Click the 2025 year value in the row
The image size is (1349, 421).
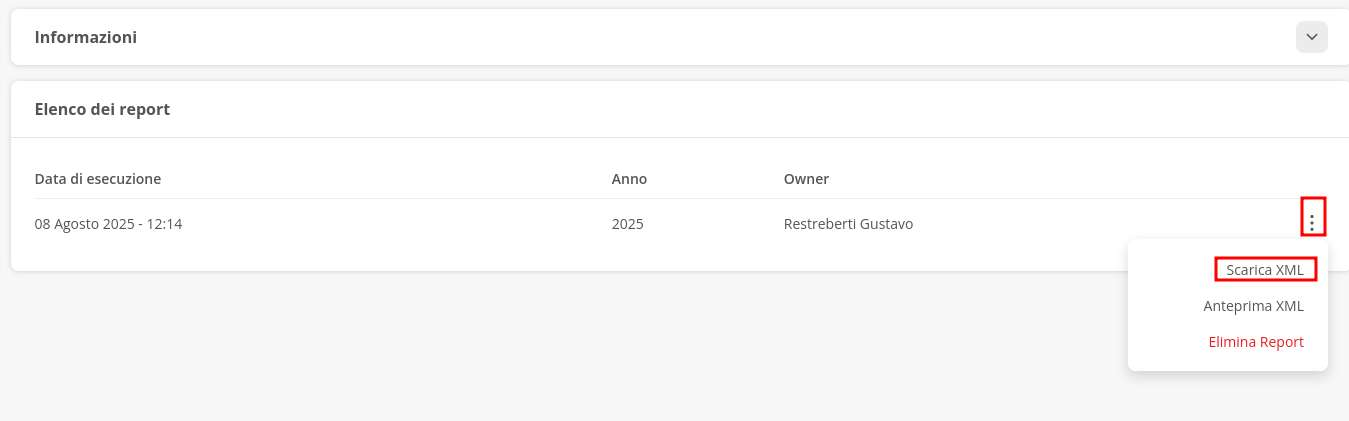[627, 224]
